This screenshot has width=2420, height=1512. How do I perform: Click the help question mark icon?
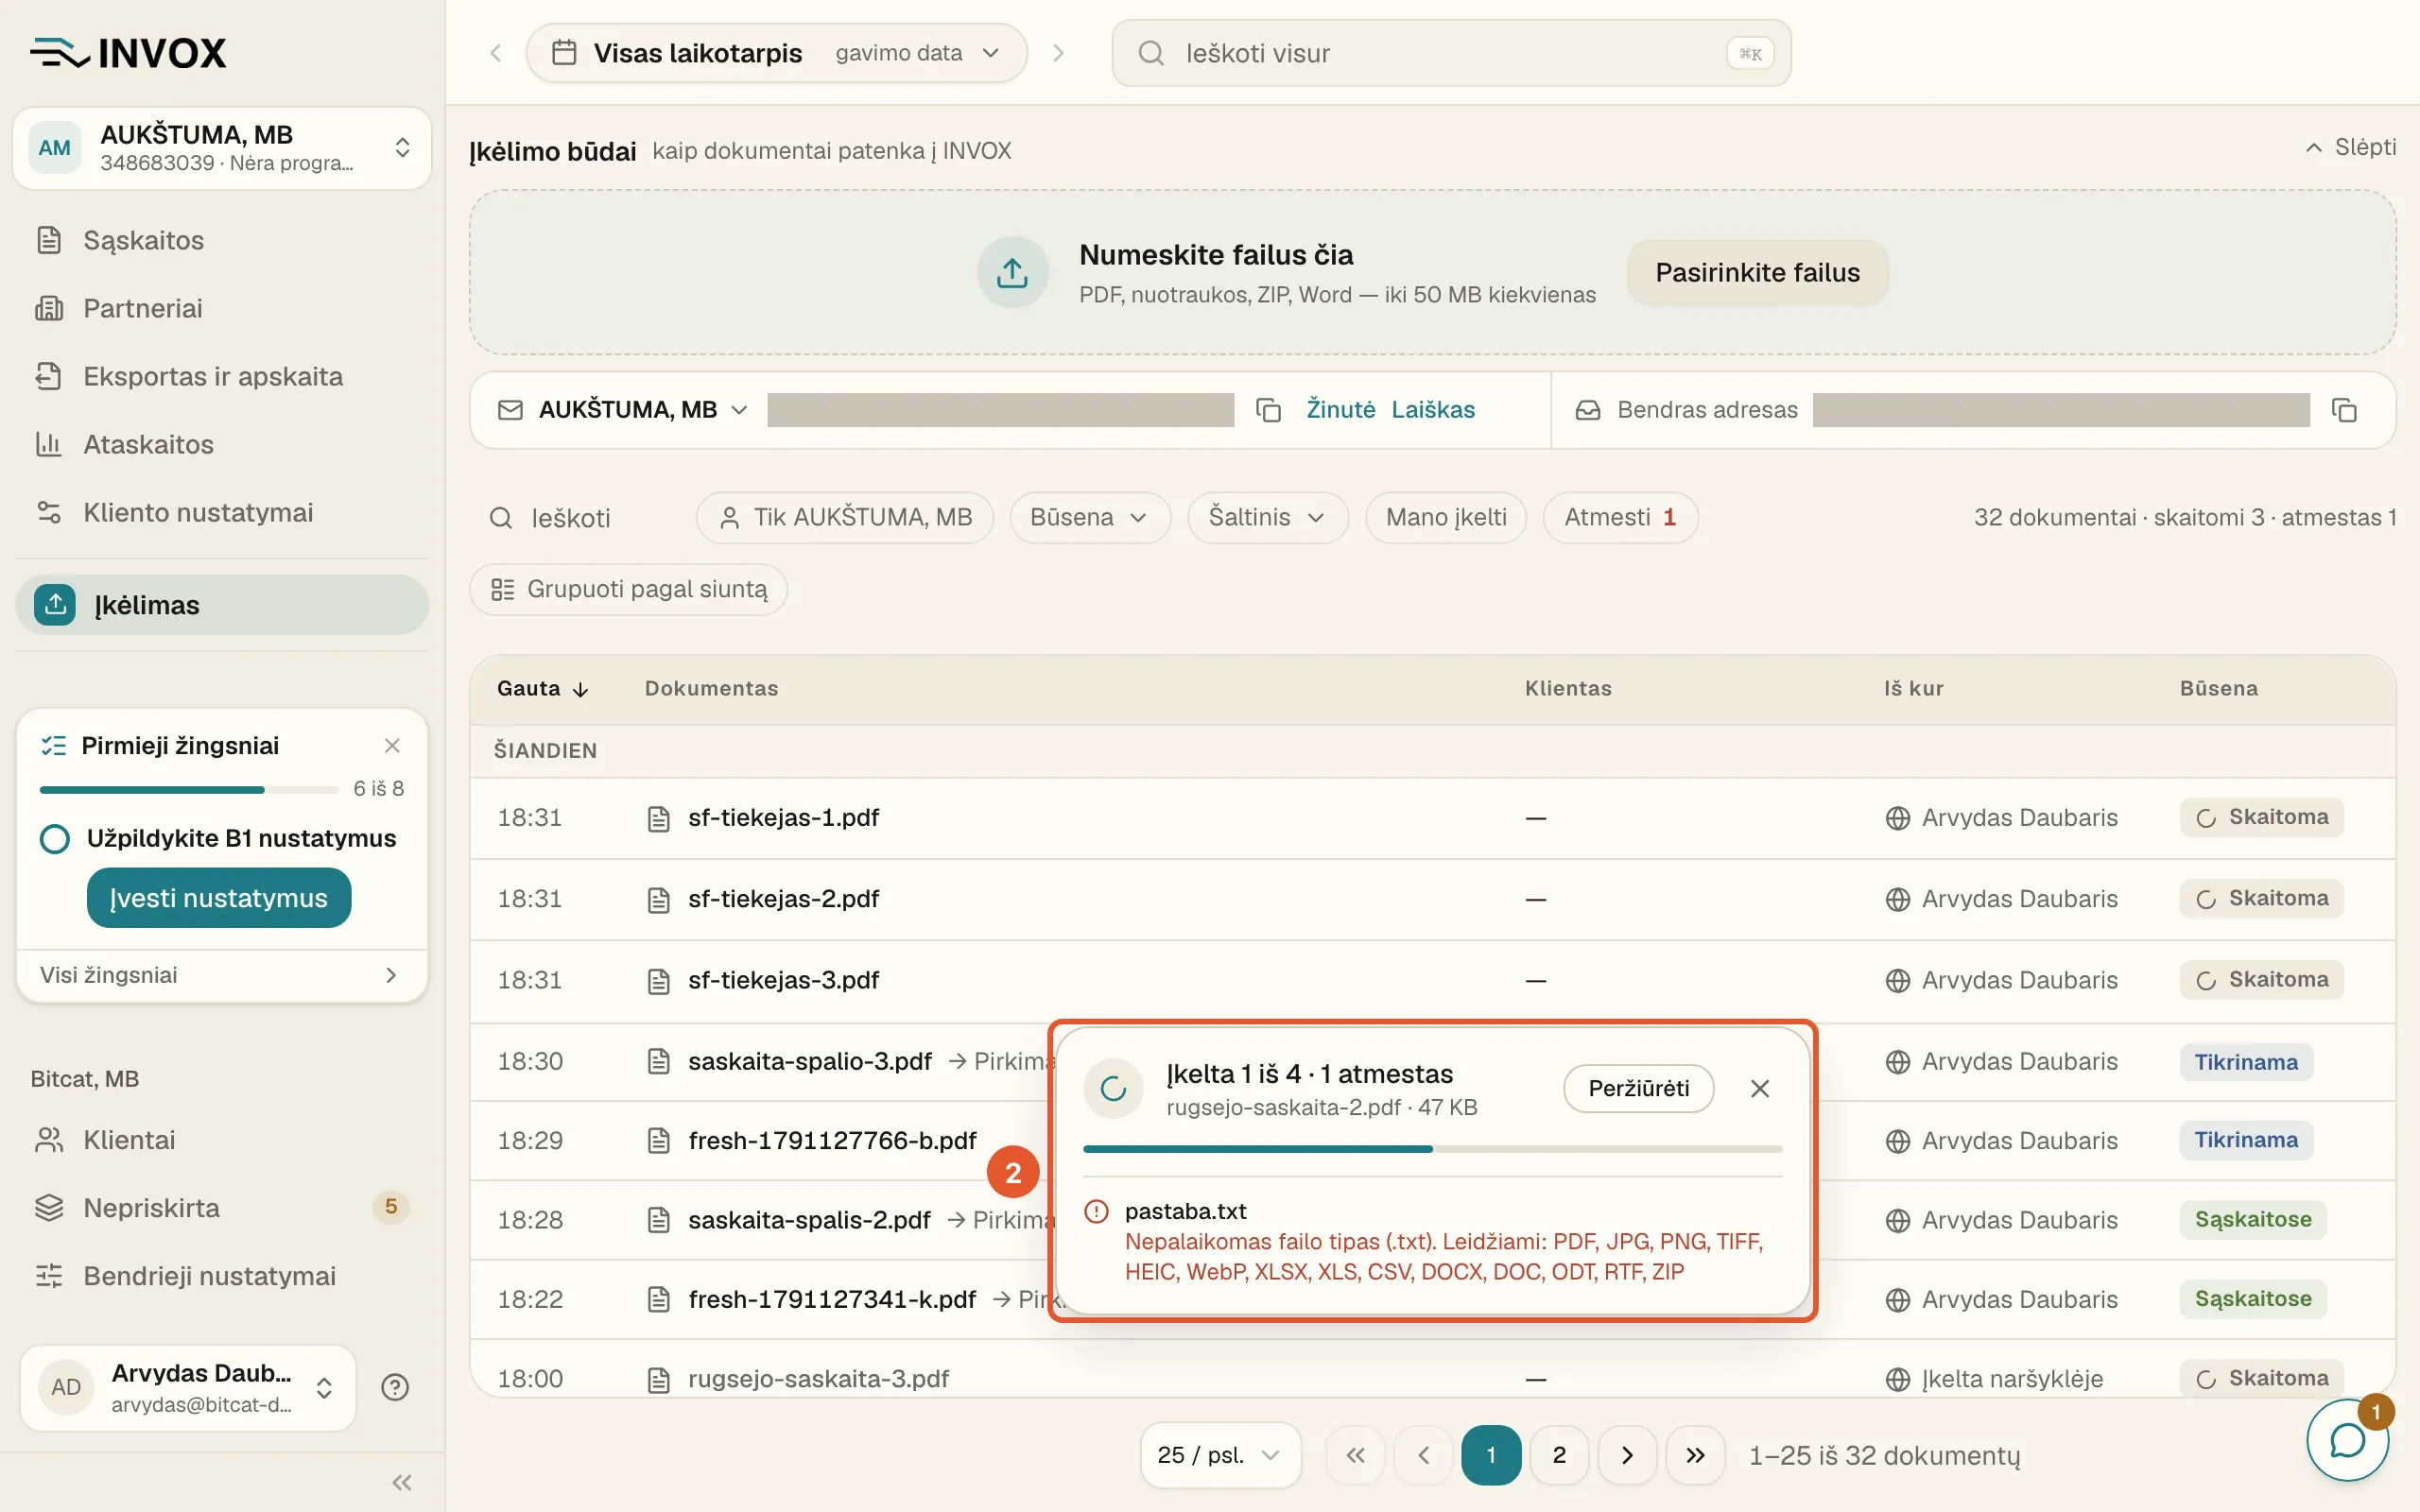[395, 1387]
